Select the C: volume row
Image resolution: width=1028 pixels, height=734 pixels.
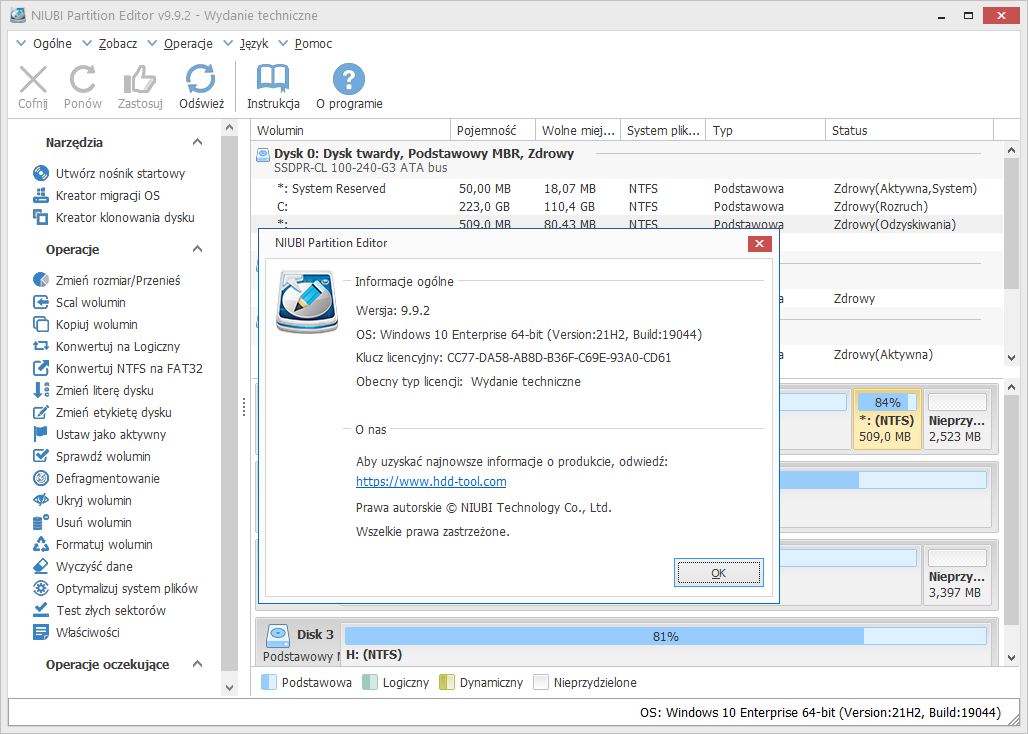627,206
